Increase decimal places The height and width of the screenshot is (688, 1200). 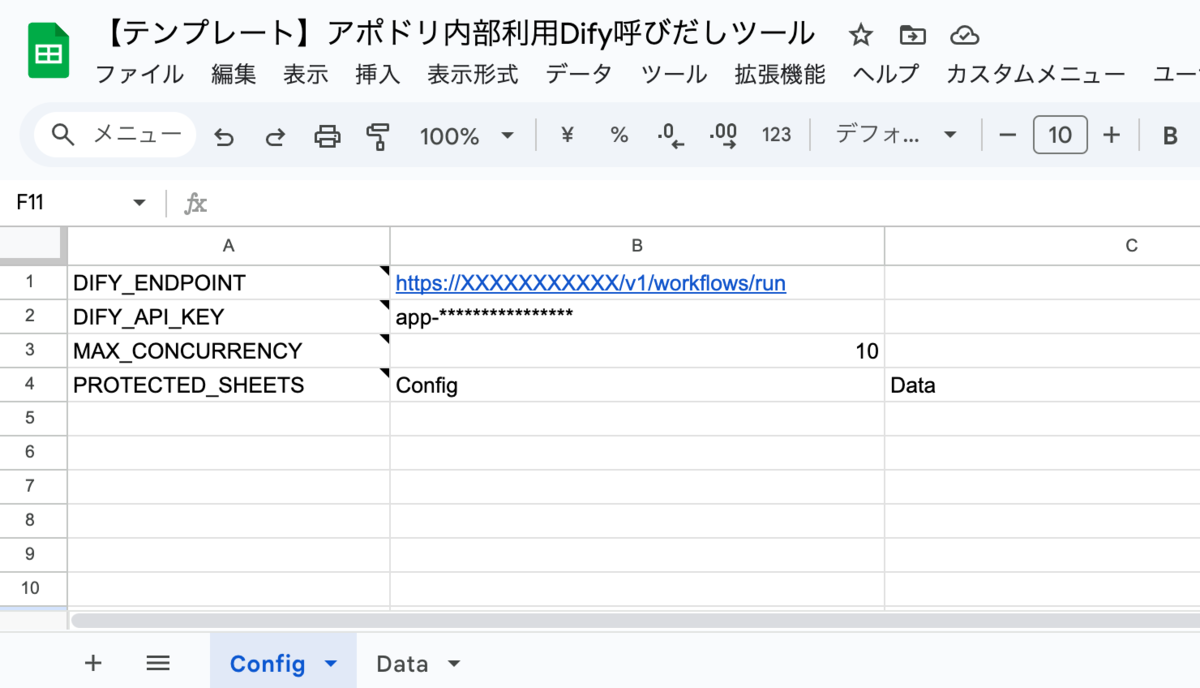pyautogui.click(x=723, y=136)
